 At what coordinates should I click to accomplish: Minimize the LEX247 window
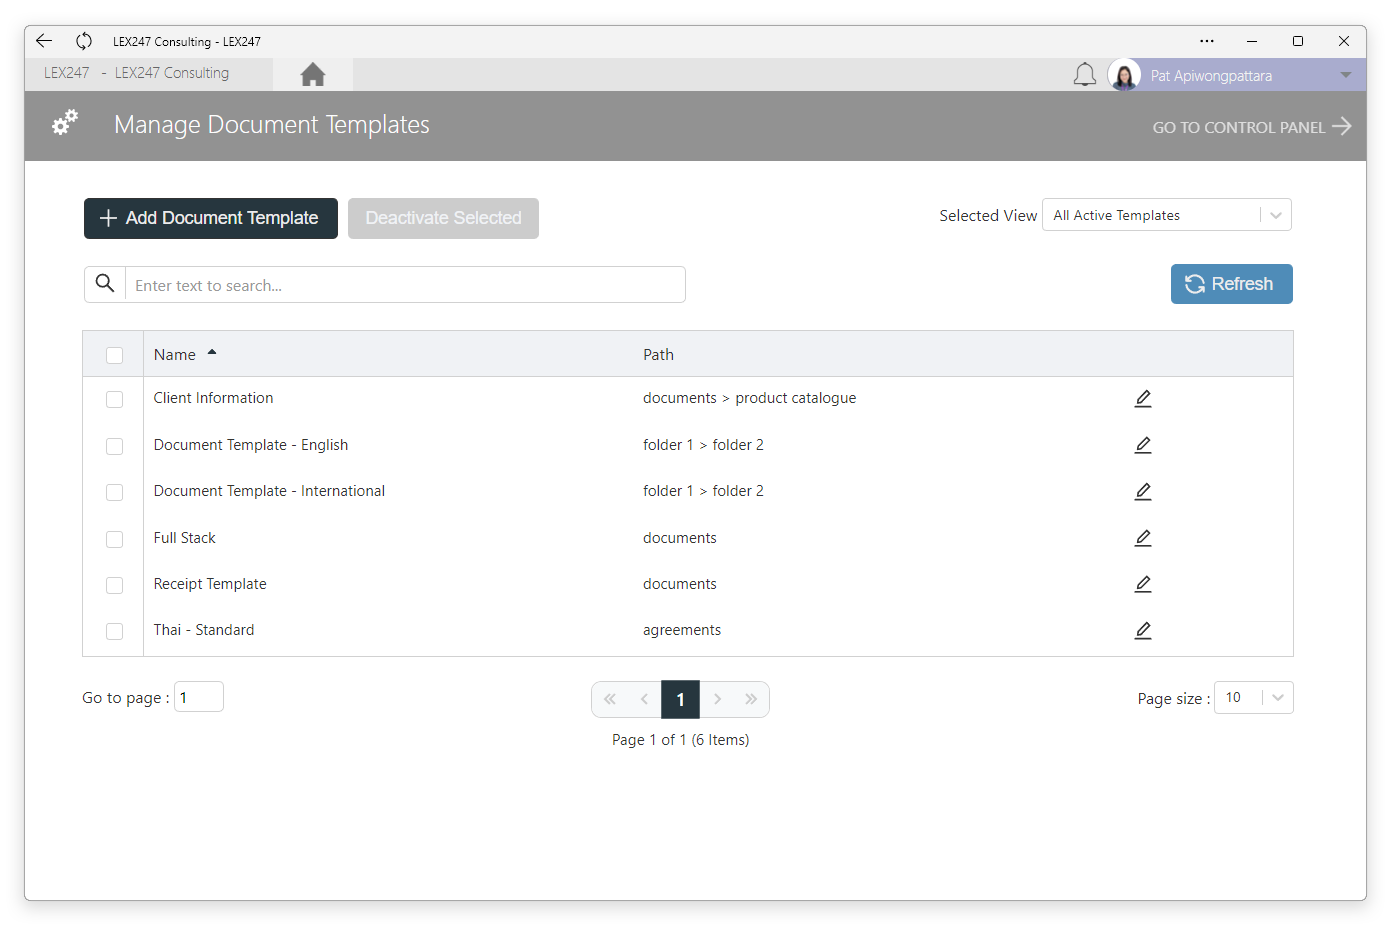point(1252,41)
